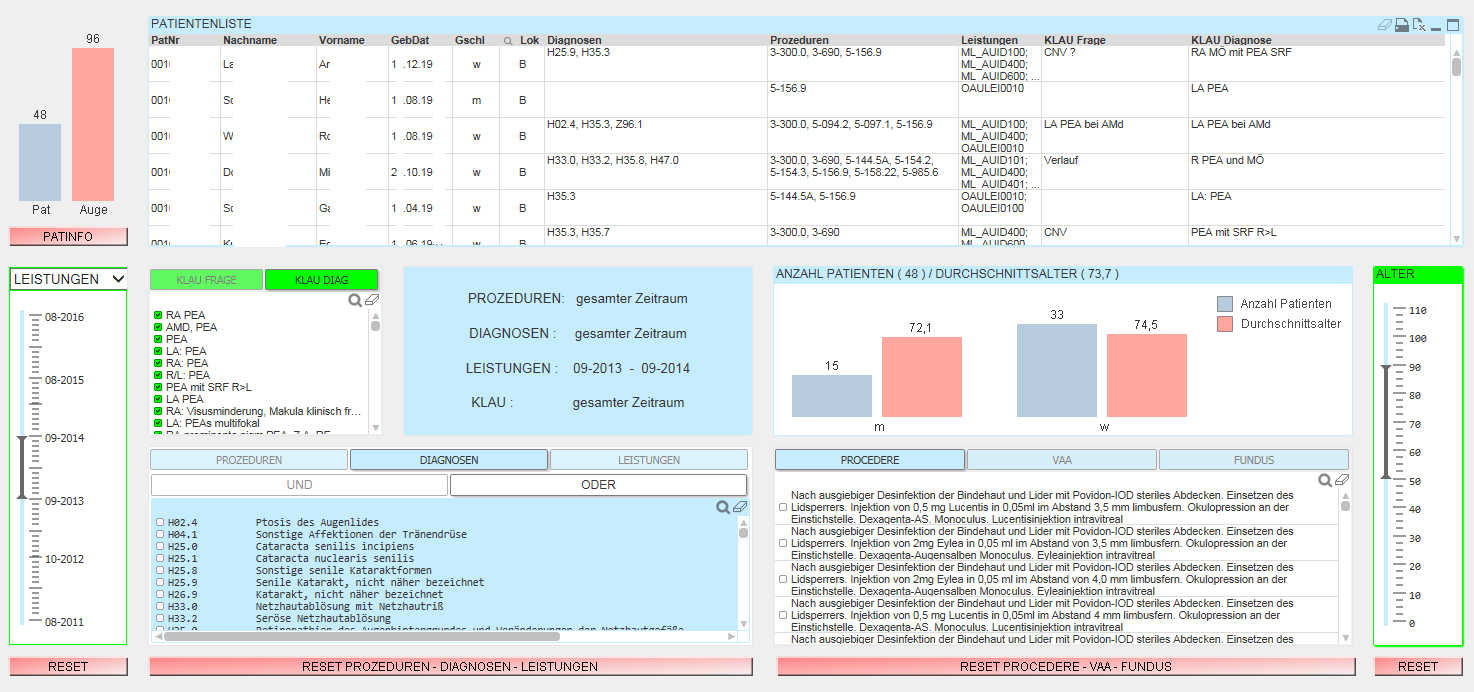Open the FUNDUS tab
This screenshot has height=692, width=1474.
pyautogui.click(x=1254, y=460)
